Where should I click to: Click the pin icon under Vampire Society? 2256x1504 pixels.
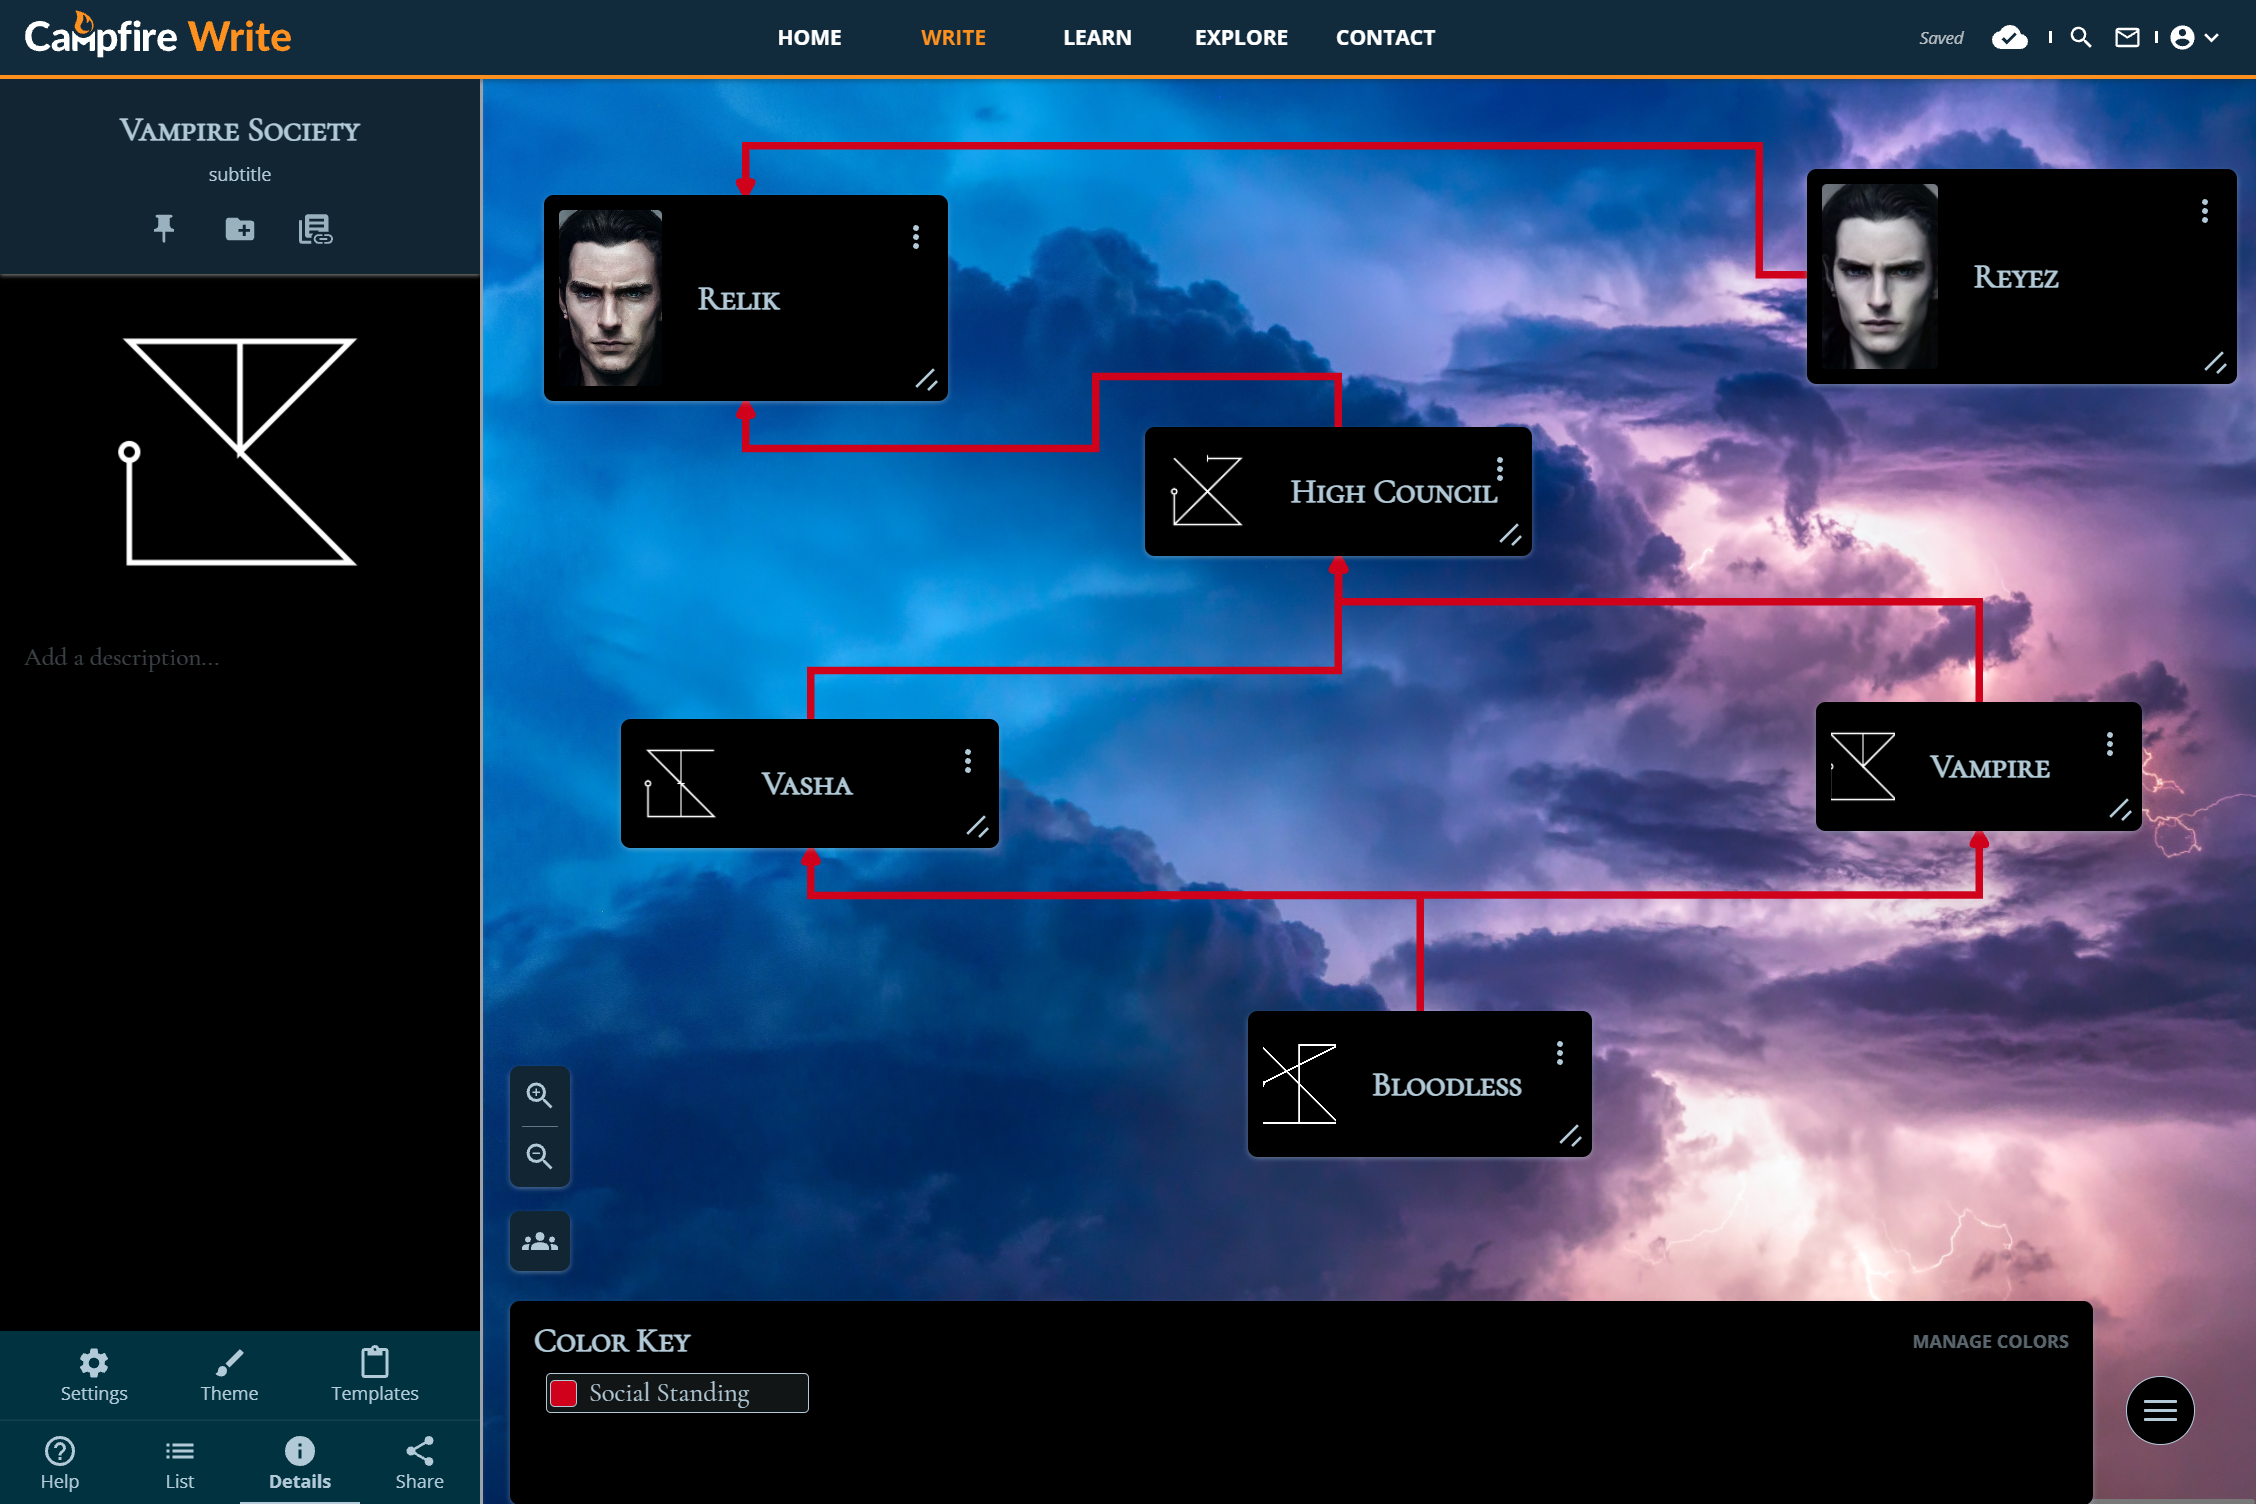(164, 229)
